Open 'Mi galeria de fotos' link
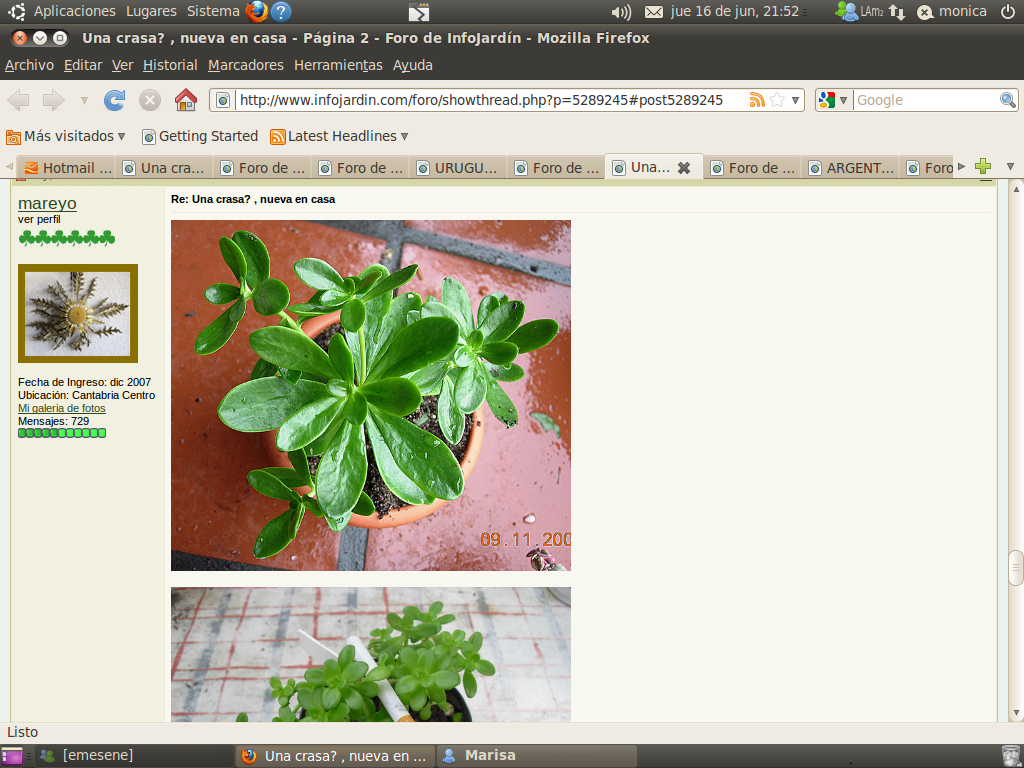Viewport: 1024px width, 768px height. click(61, 408)
